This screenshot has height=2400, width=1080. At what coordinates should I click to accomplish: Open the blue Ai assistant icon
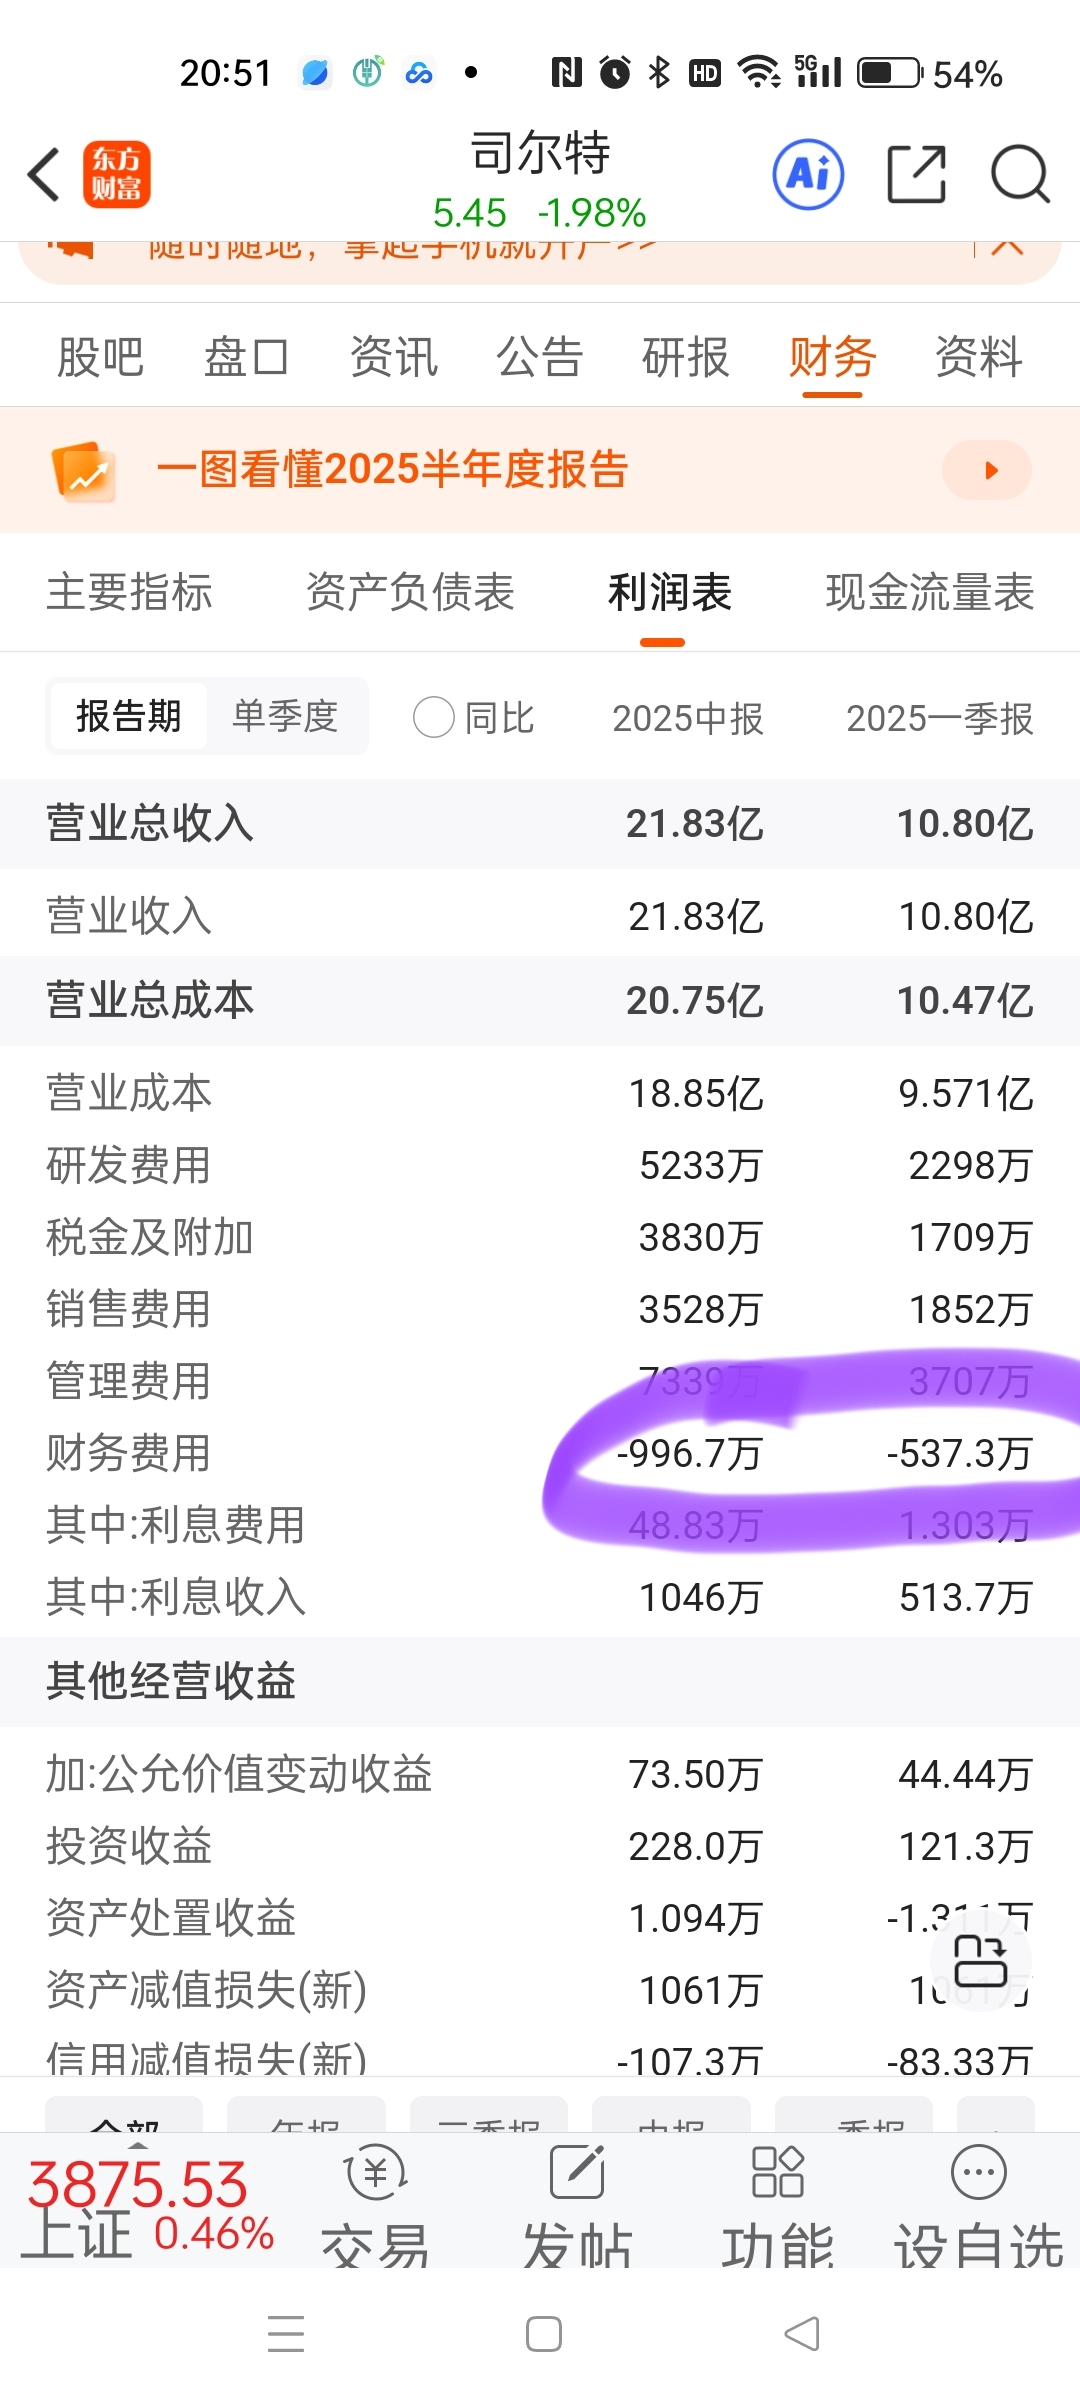(808, 174)
